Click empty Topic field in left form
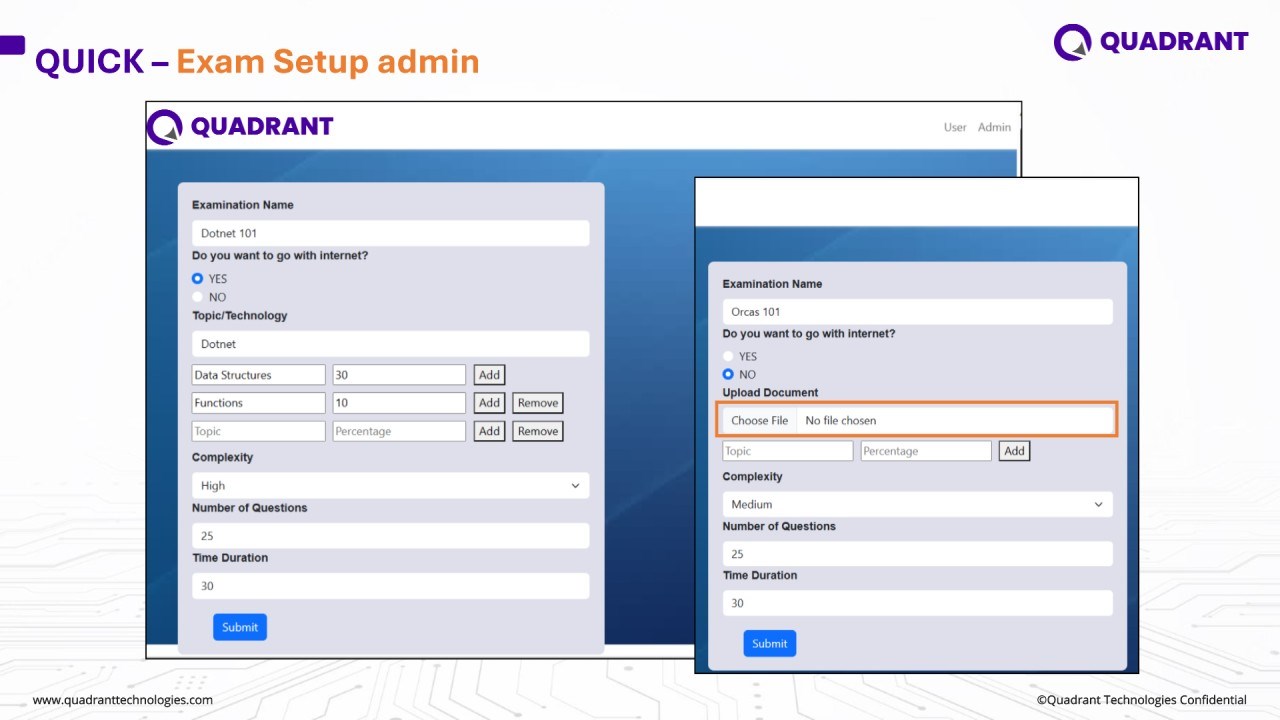This screenshot has width=1280, height=720. pyautogui.click(x=259, y=431)
